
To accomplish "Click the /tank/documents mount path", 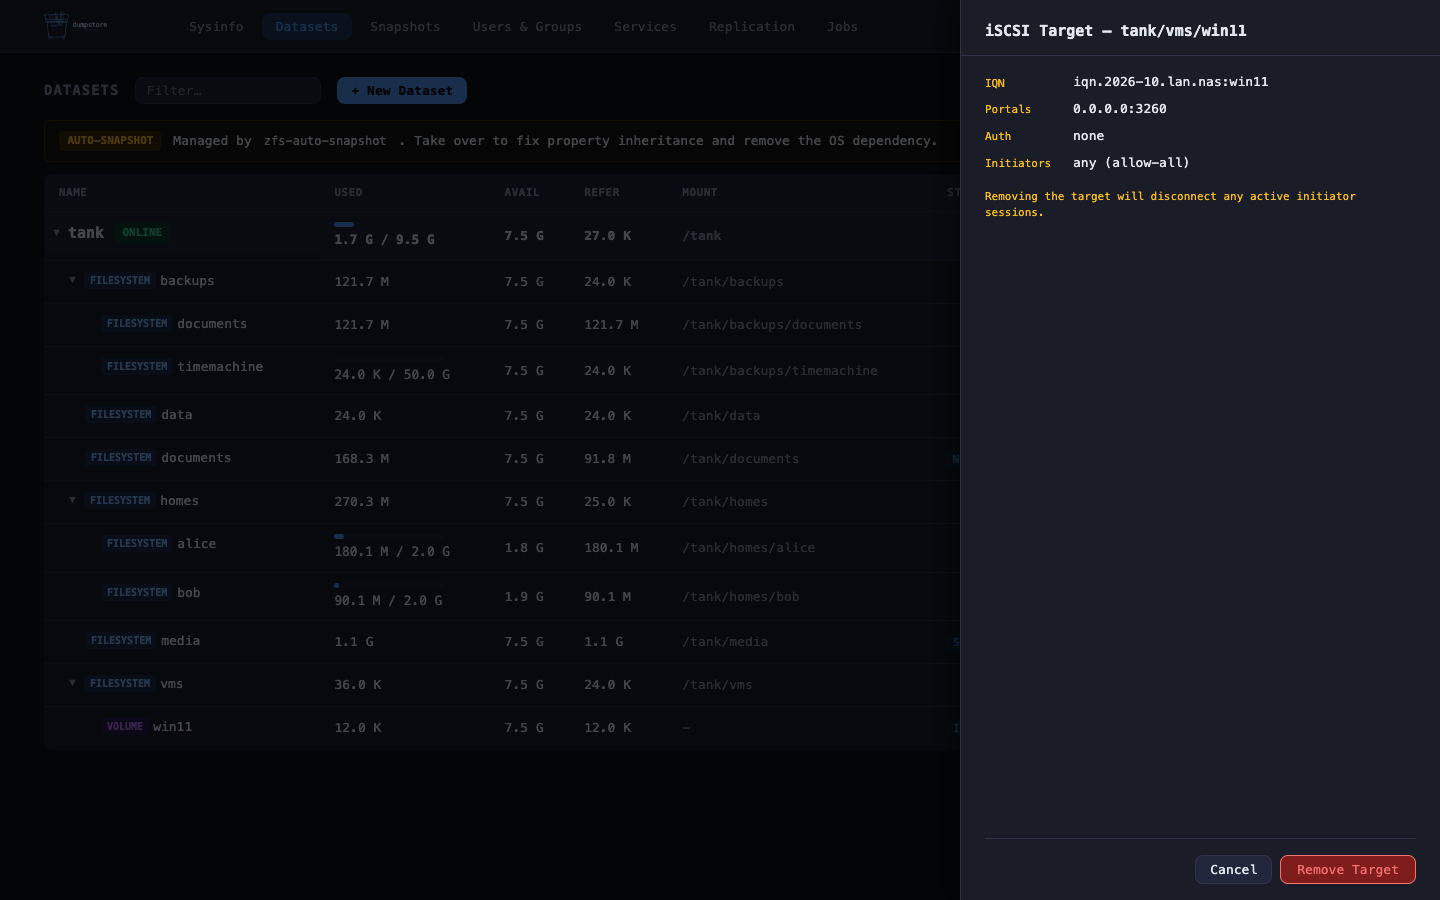I will tap(741, 459).
